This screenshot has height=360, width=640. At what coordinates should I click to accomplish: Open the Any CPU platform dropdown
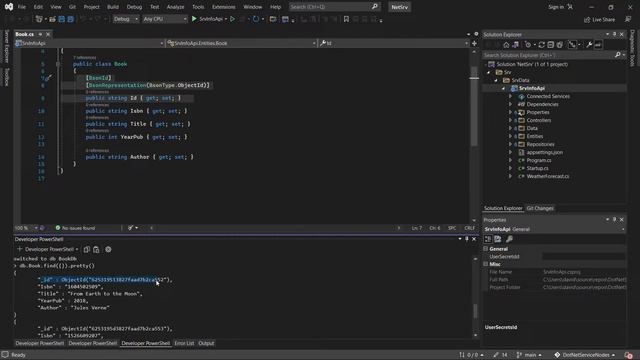(x=164, y=19)
